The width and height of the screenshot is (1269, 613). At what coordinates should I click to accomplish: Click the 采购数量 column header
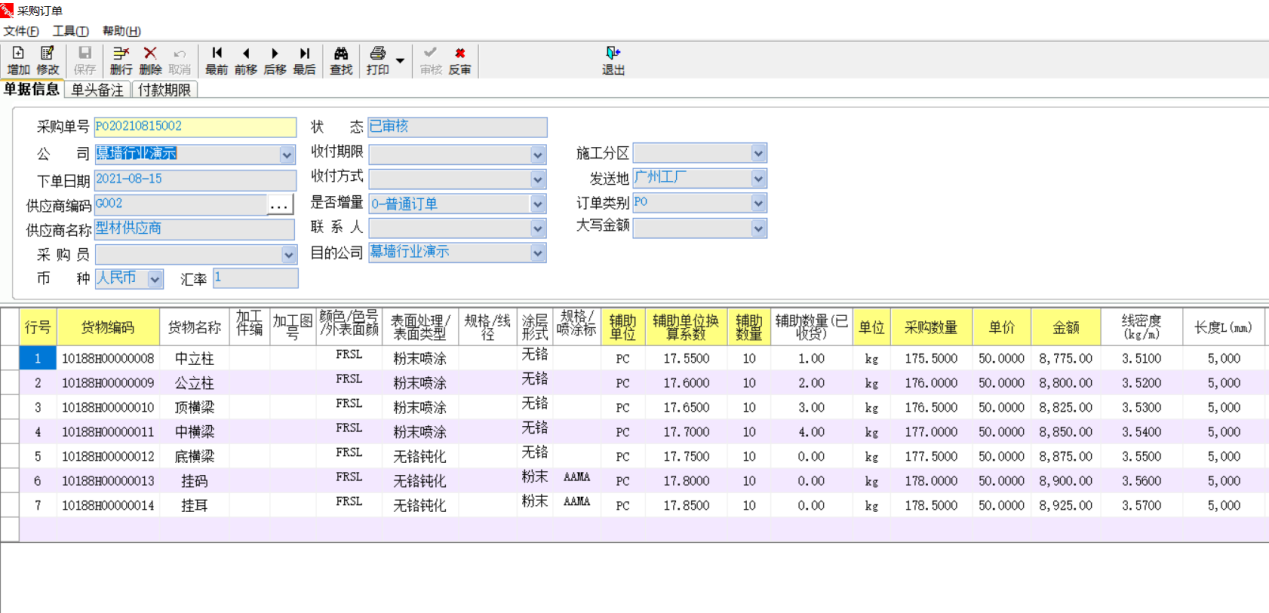click(x=931, y=327)
